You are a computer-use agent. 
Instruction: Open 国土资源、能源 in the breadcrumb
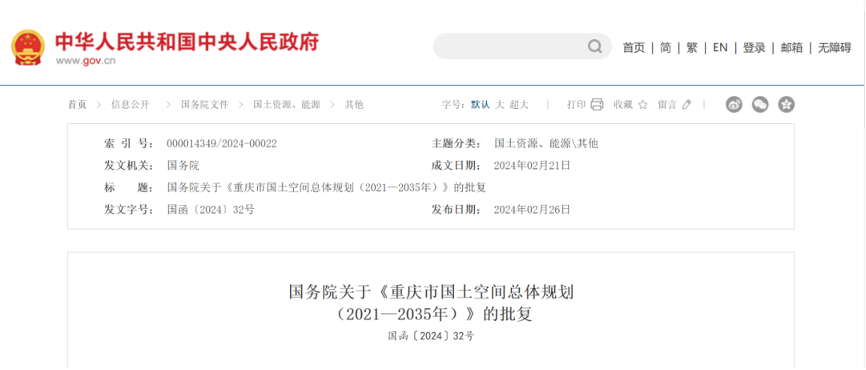(x=287, y=105)
